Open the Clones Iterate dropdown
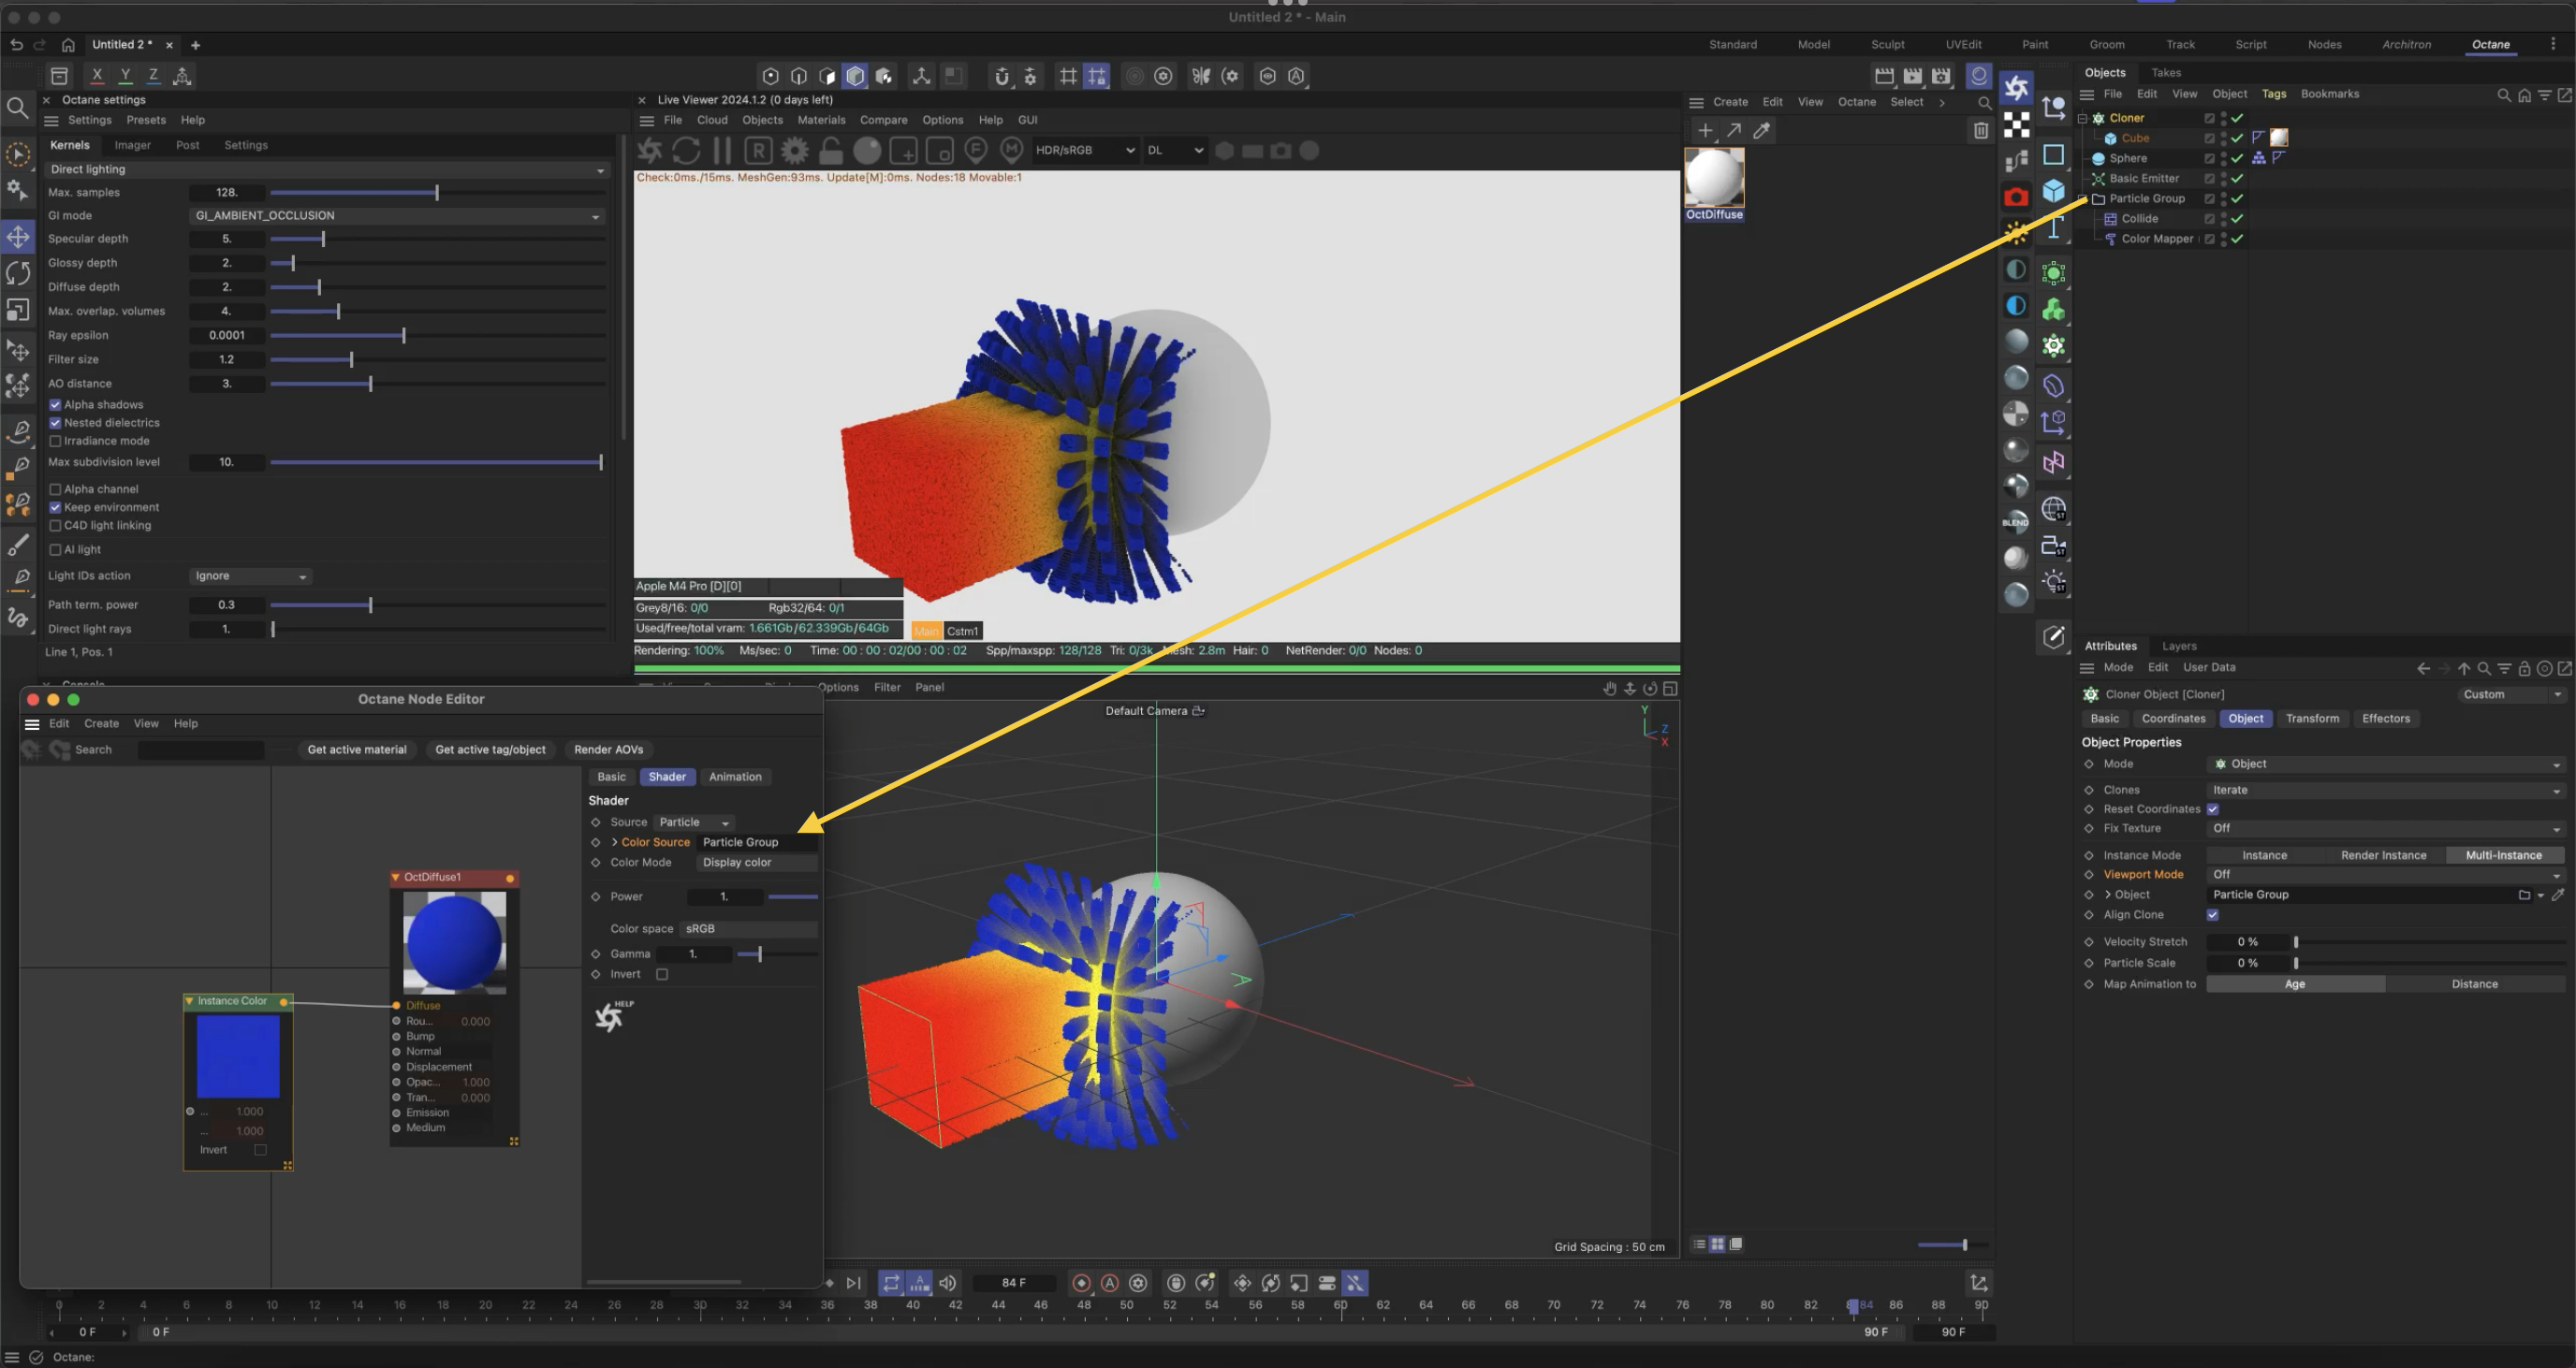Image resolution: width=2576 pixels, height=1368 pixels. [2385, 790]
